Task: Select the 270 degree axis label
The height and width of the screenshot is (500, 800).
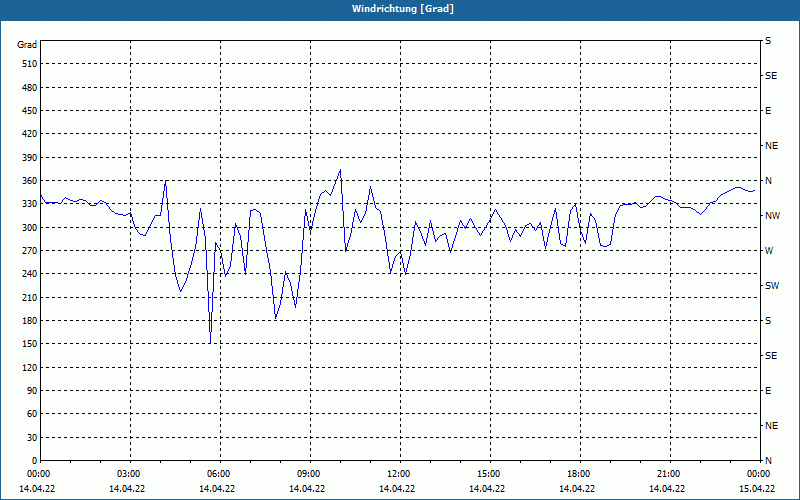Action: 30,251
